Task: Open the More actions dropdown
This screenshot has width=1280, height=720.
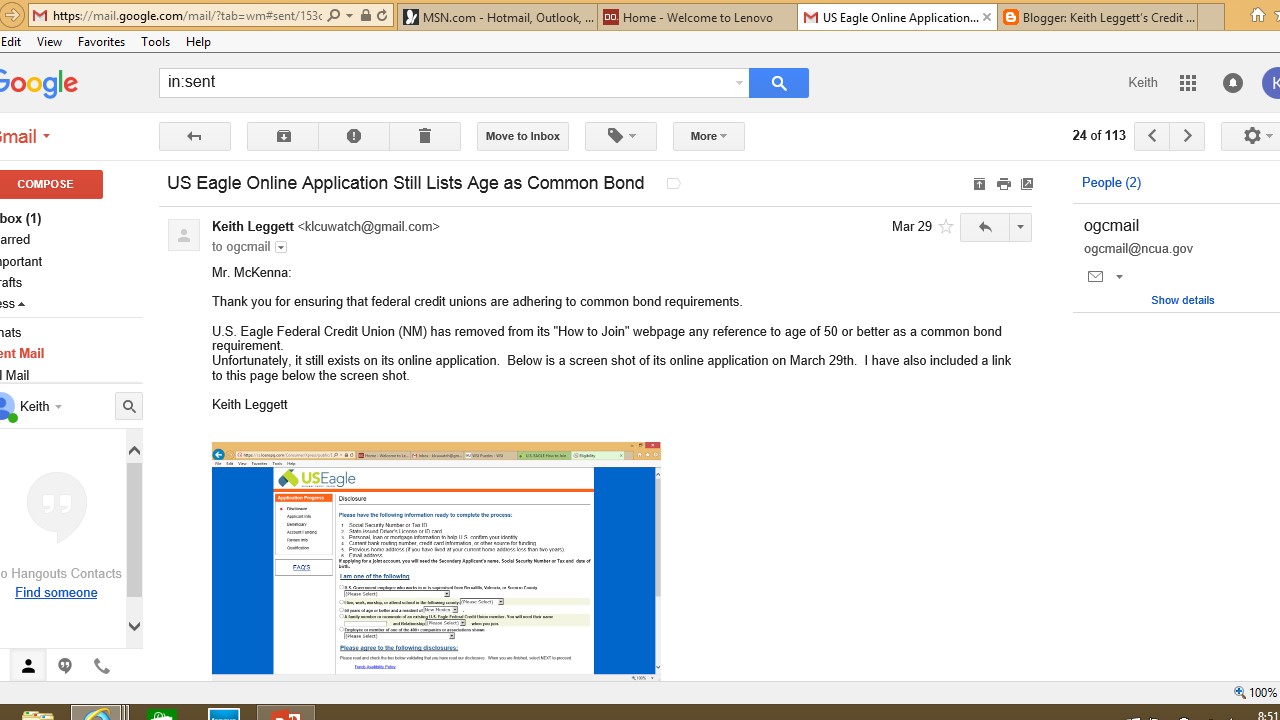Action: pyautogui.click(x=708, y=136)
